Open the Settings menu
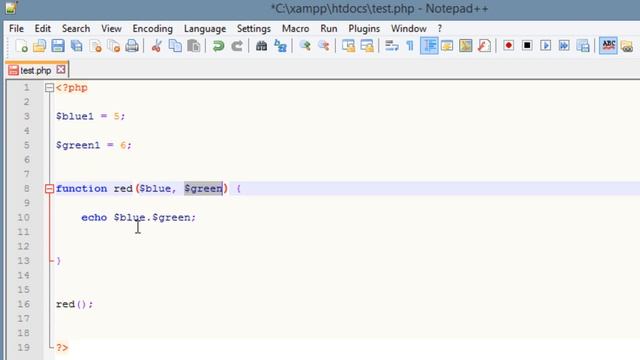The height and width of the screenshot is (360, 640). (253, 29)
